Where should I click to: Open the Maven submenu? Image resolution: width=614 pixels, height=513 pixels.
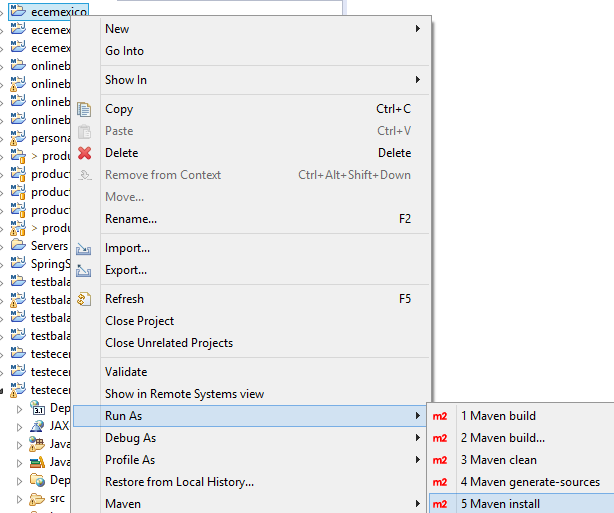123,504
